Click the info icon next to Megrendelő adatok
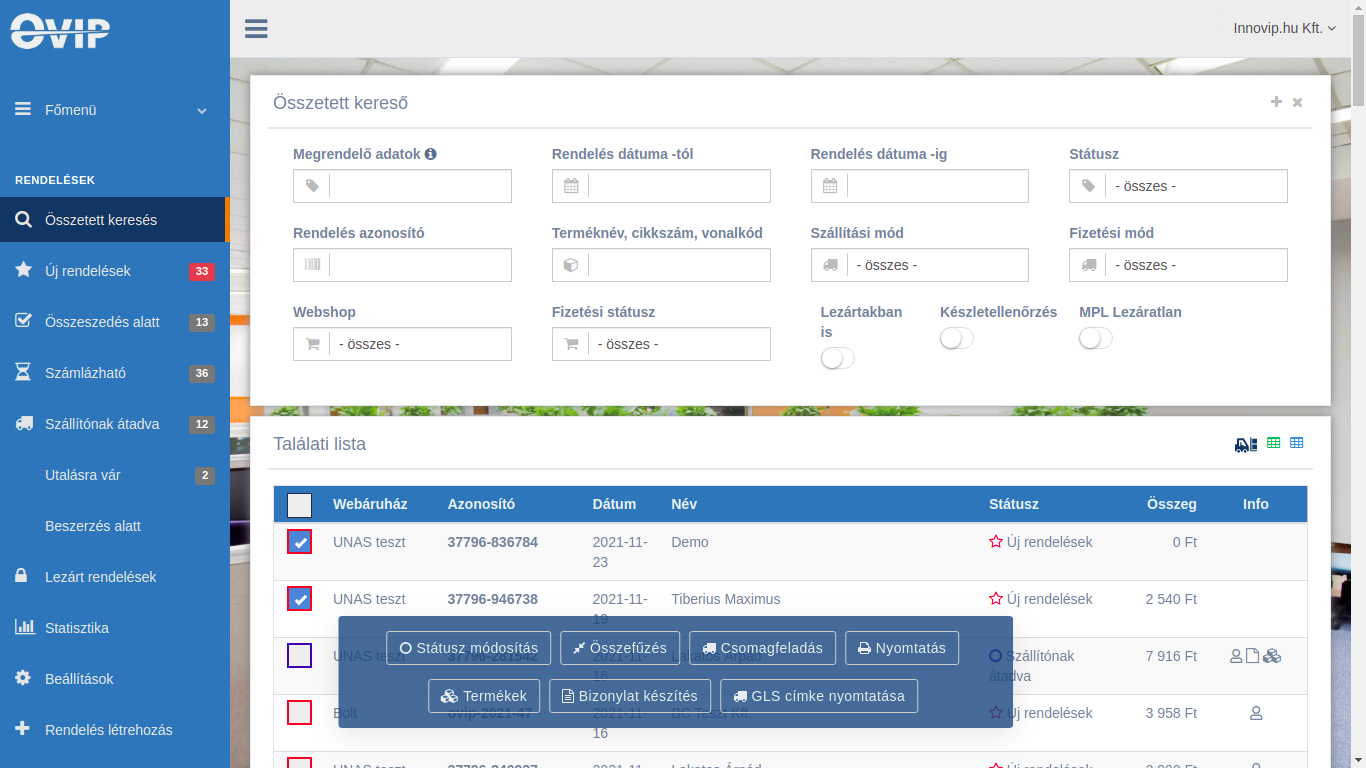This screenshot has width=1366, height=768. click(x=431, y=154)
